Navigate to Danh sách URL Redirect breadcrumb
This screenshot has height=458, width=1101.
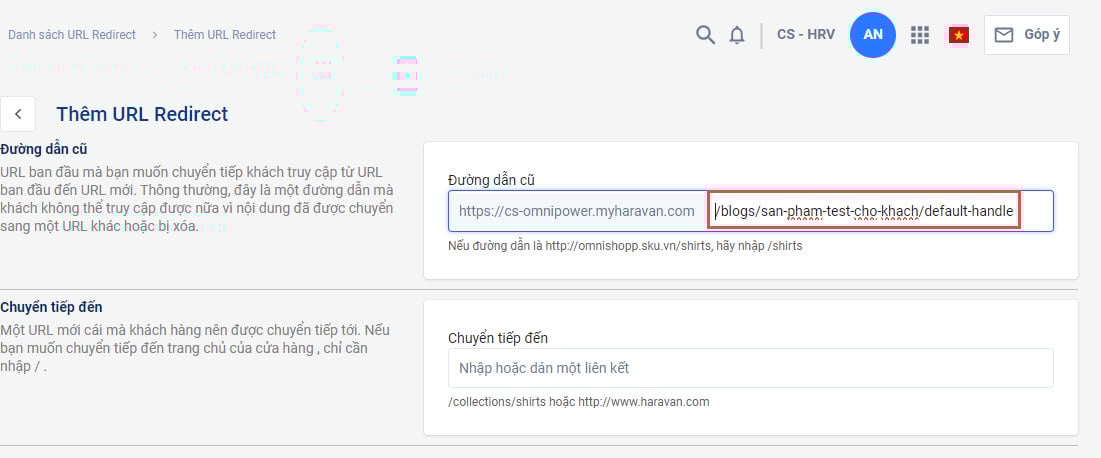72,35
